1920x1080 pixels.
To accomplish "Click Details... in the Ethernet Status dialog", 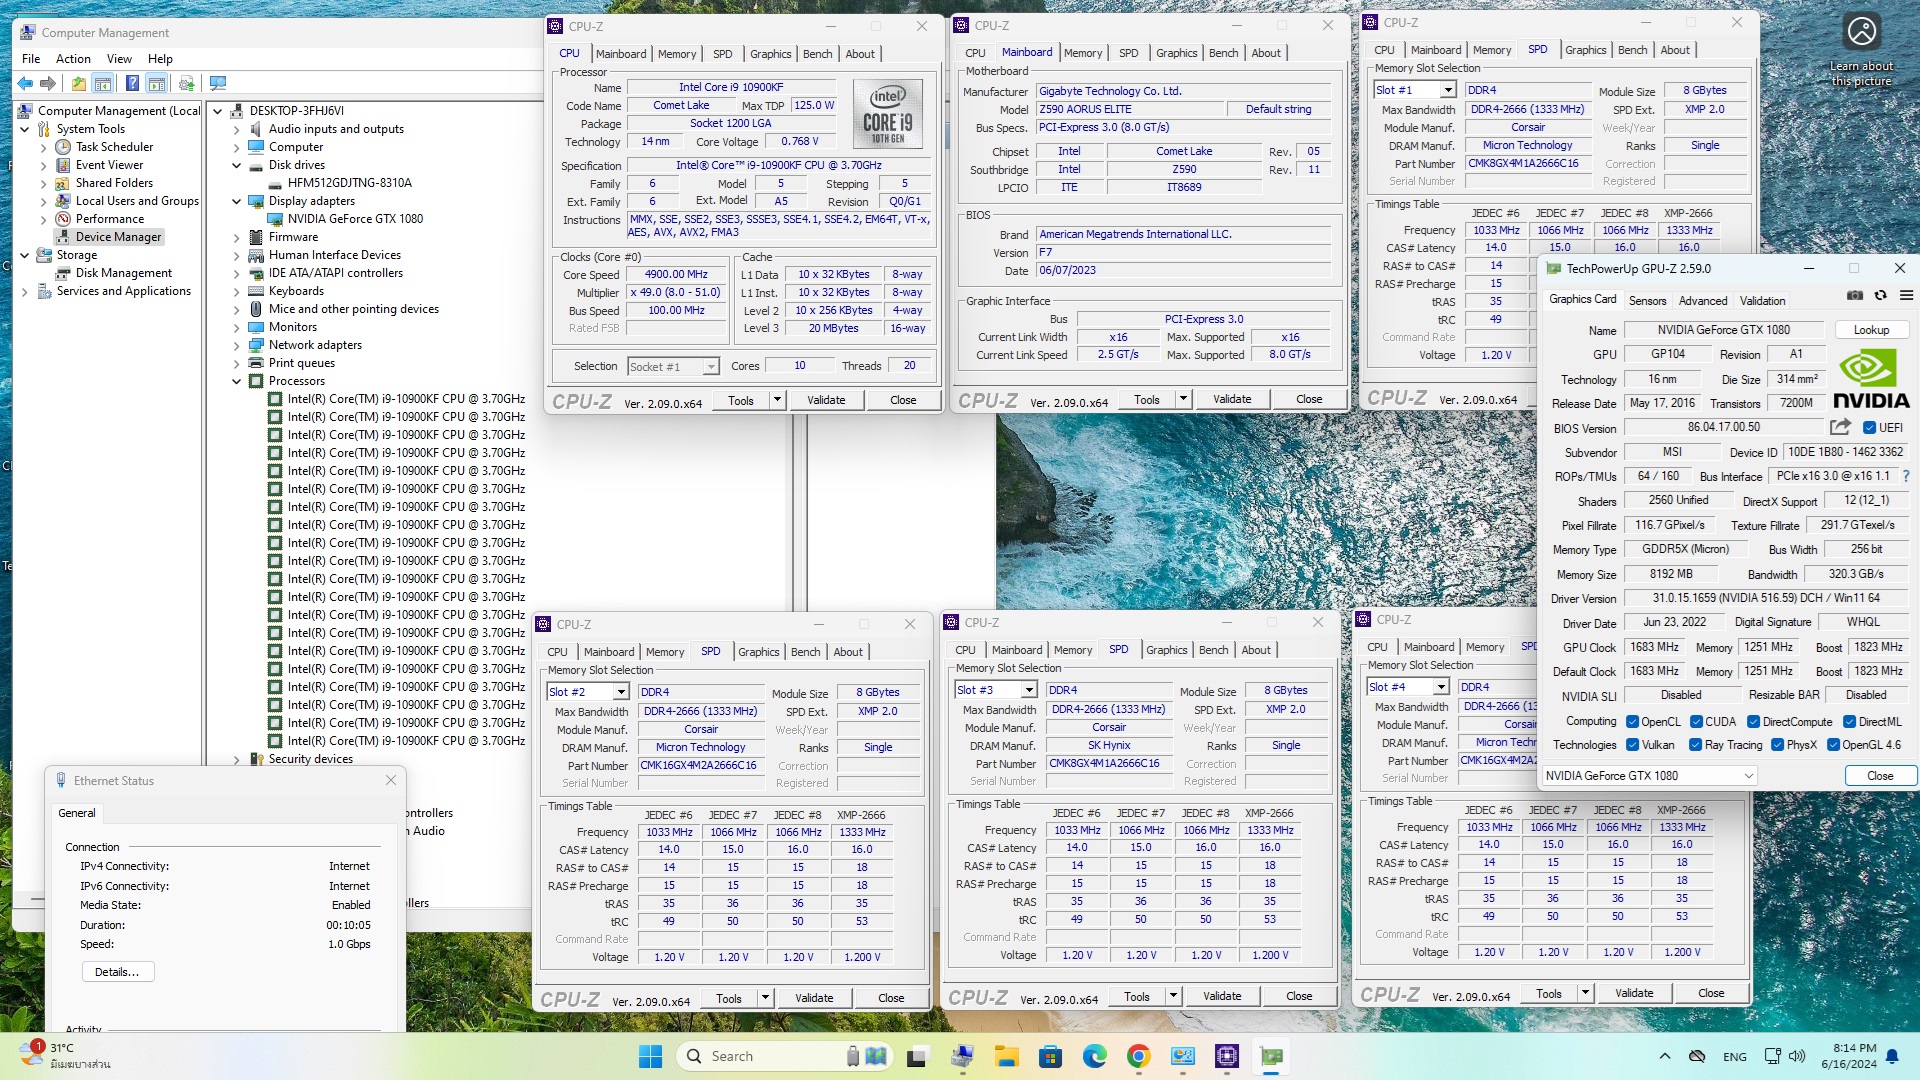I will point(117,972).
